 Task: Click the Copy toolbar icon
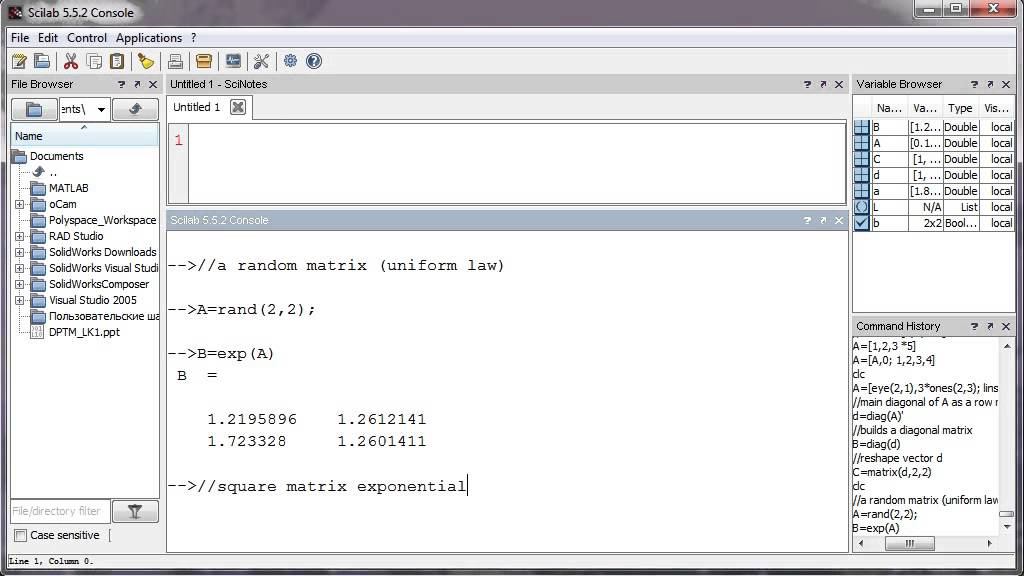click(x=94, y=61)
